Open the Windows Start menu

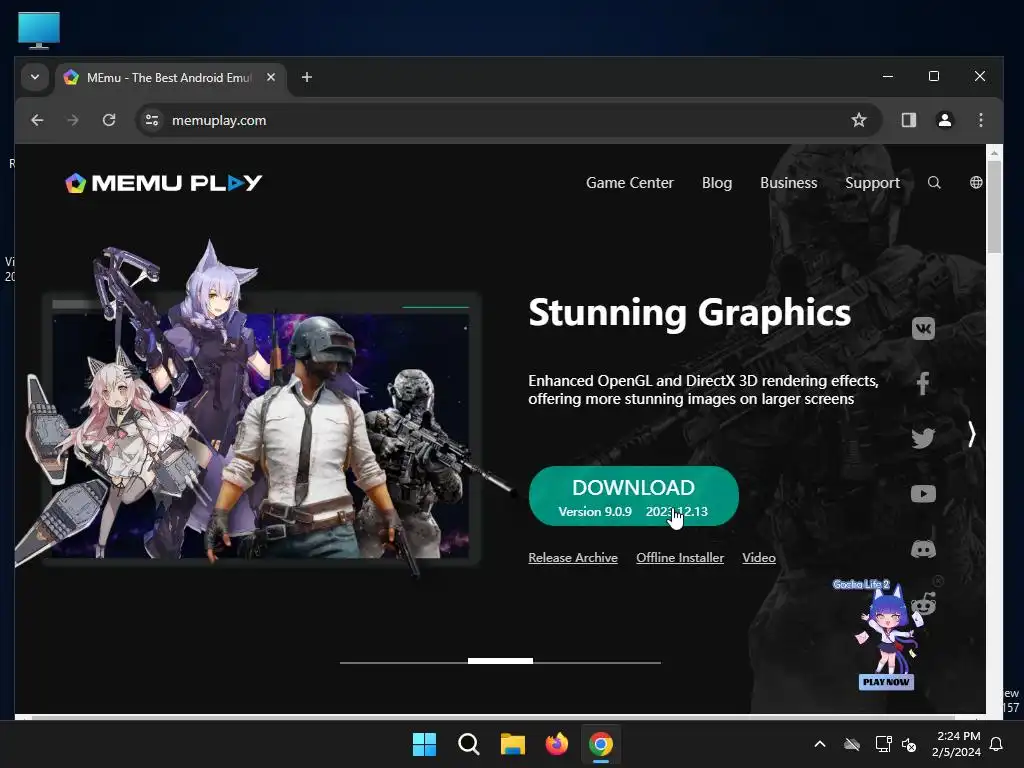point(424,744)
